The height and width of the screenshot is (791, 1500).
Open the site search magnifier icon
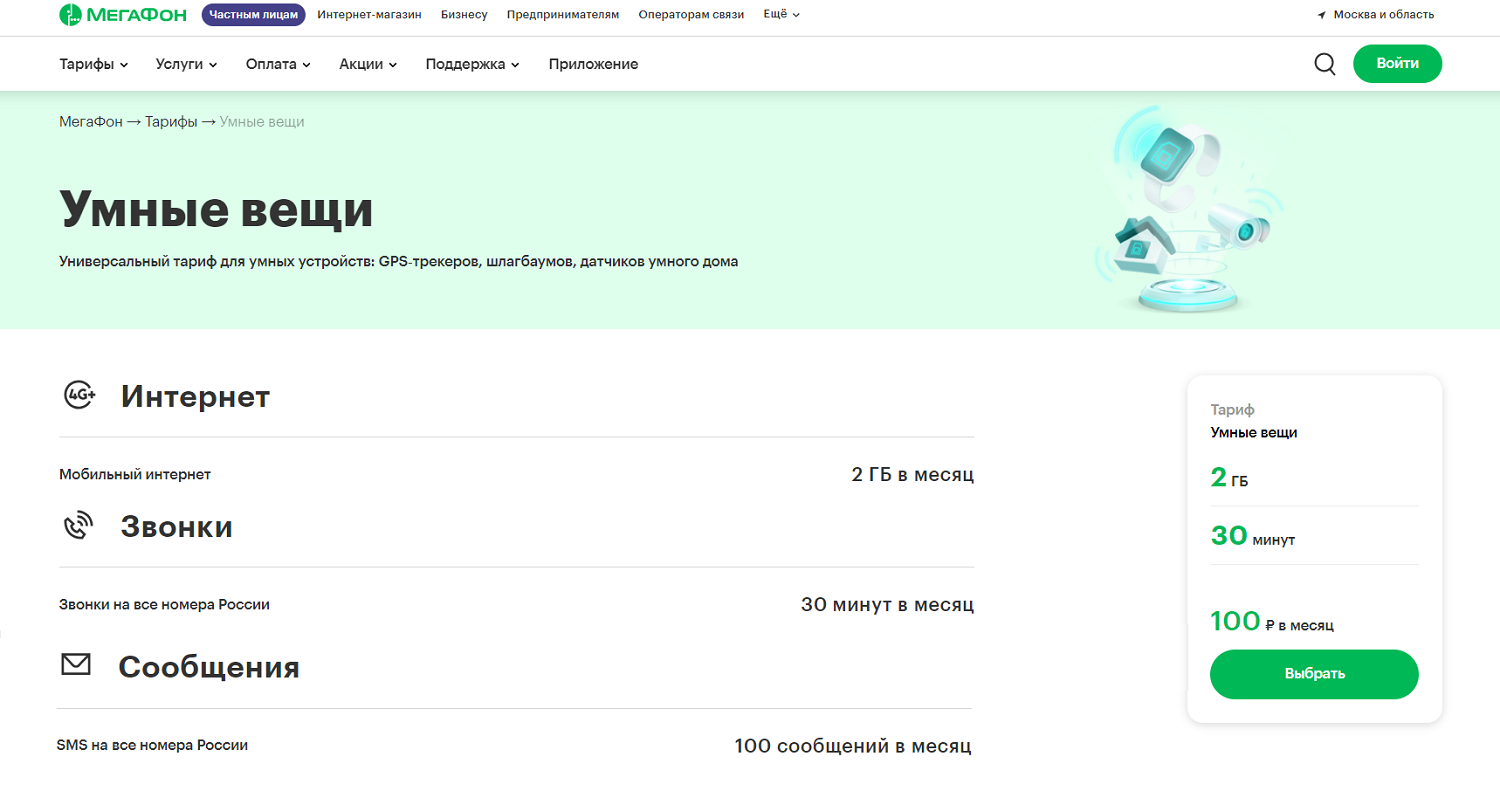tap(1325, 64)
